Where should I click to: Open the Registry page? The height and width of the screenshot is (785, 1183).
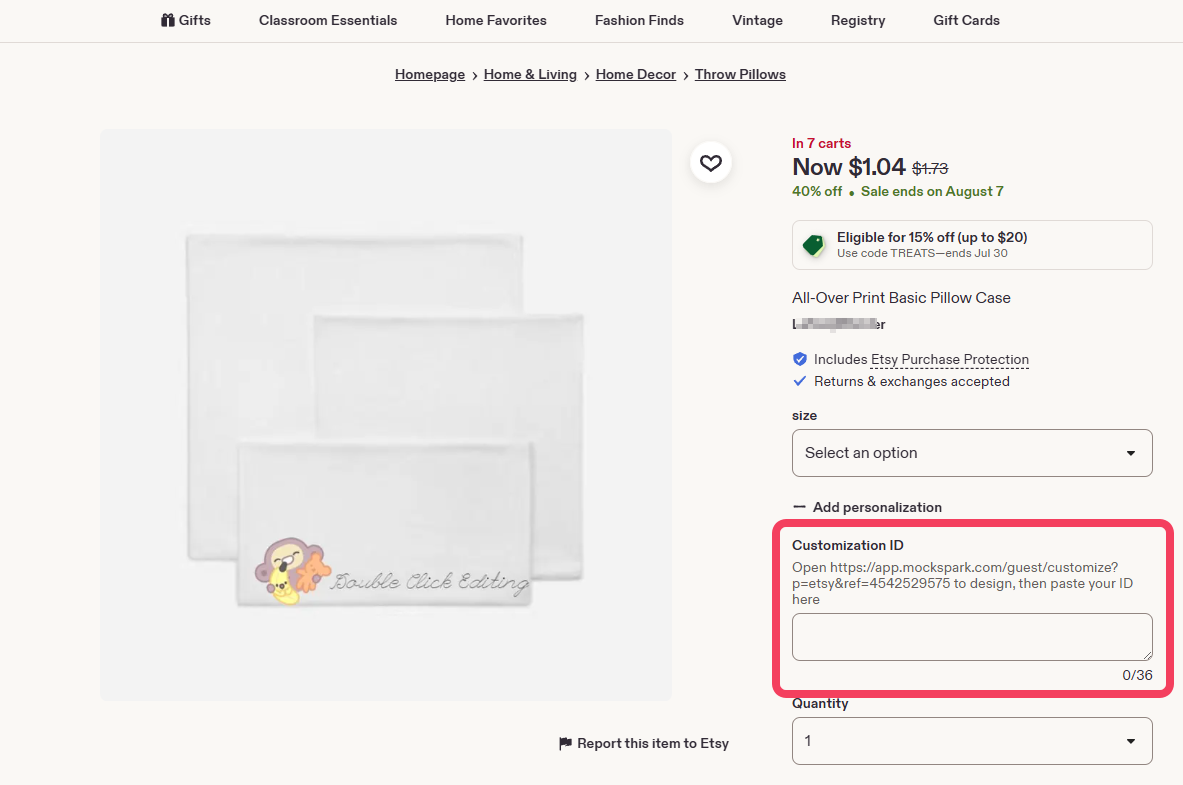tap(858, 20)
